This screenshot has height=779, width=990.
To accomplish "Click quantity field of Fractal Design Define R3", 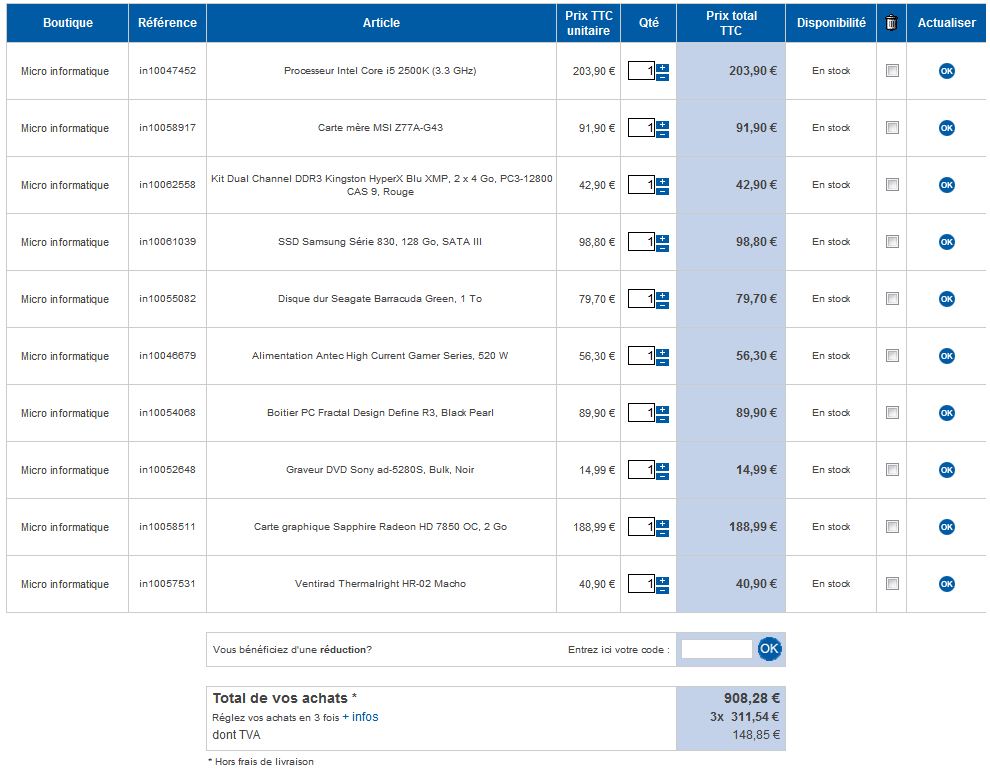I will tap(641, 413).
